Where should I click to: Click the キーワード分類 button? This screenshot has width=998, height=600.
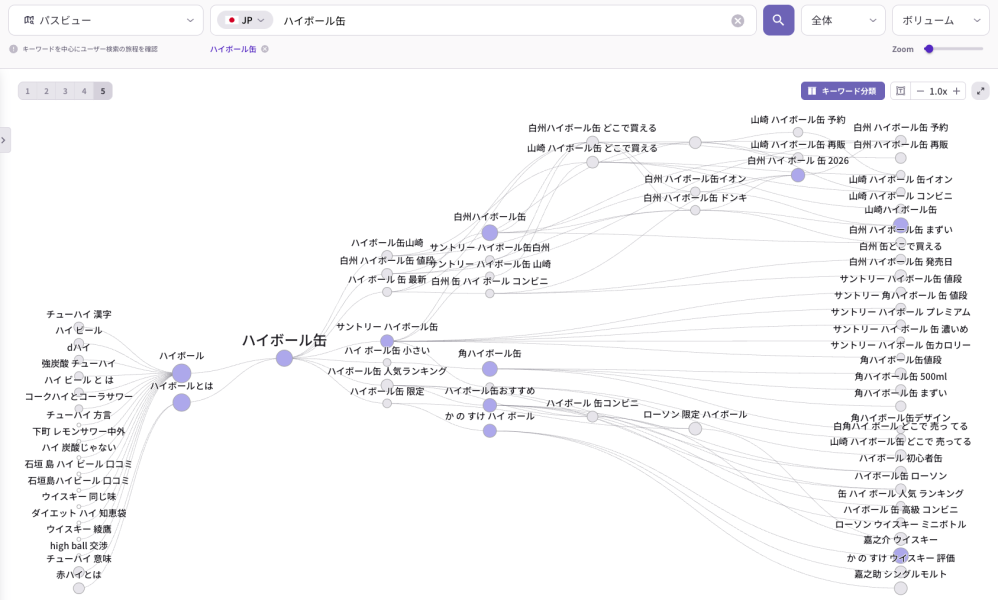coord(842,91)
